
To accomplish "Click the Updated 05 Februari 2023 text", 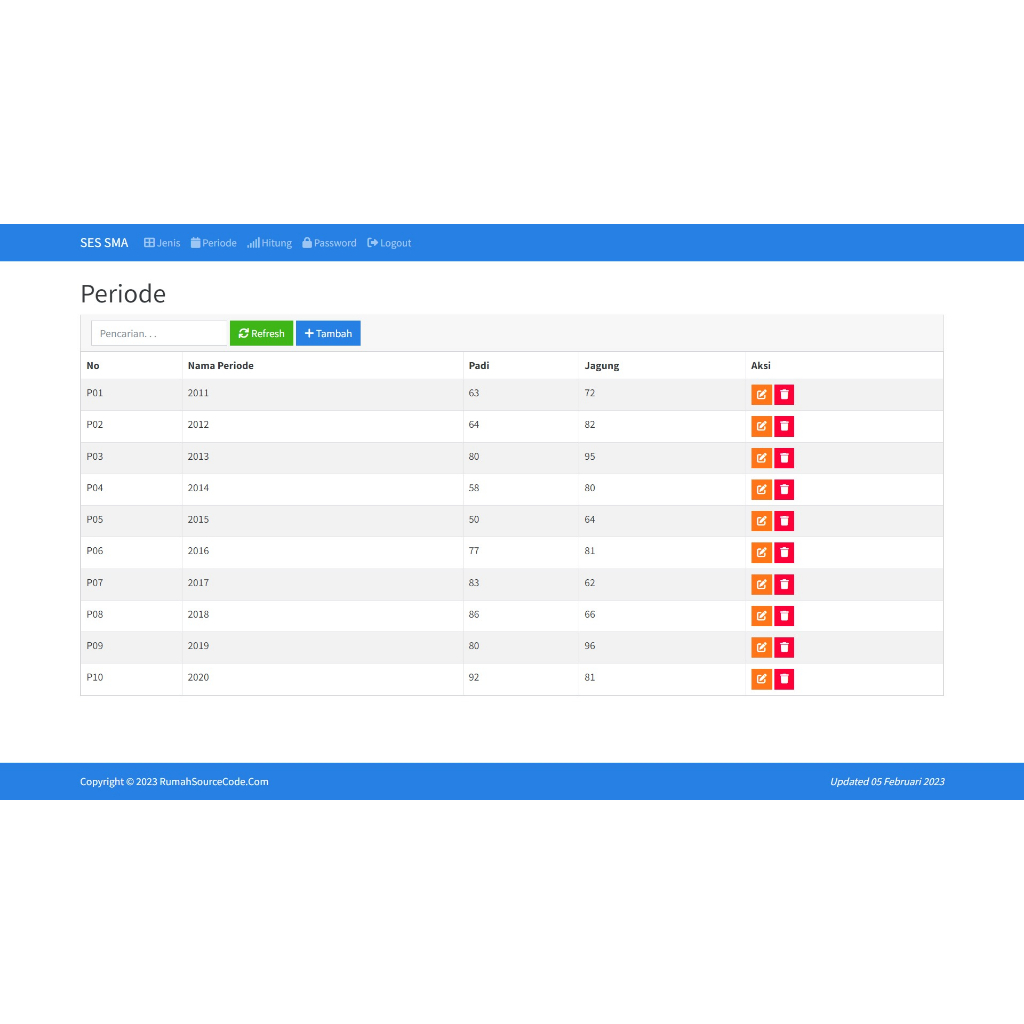I will click(887, 782).
